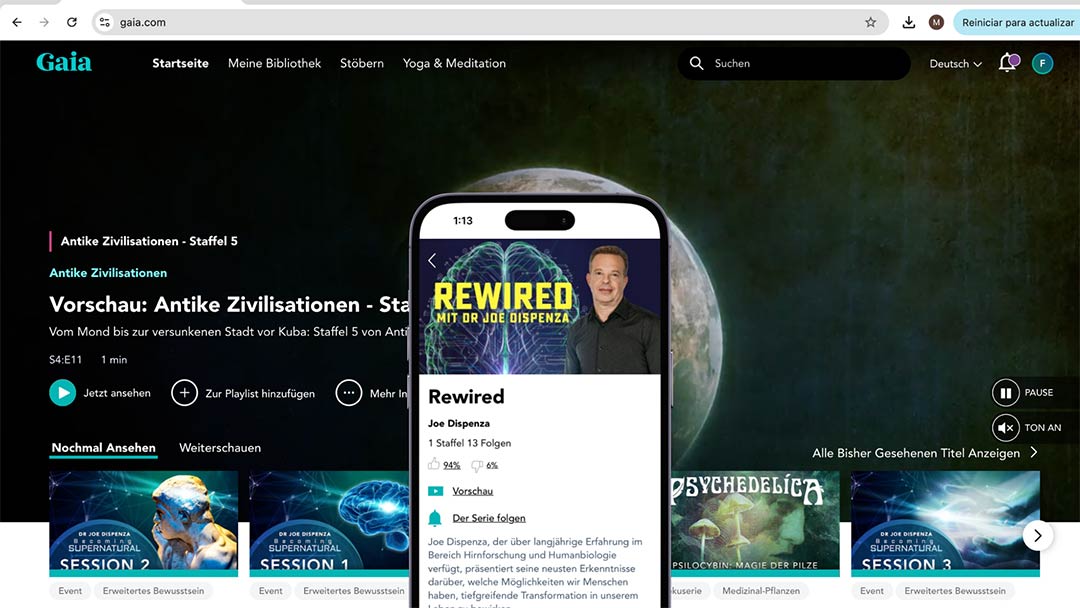Open the three-dot more info icon

point(348,393)
